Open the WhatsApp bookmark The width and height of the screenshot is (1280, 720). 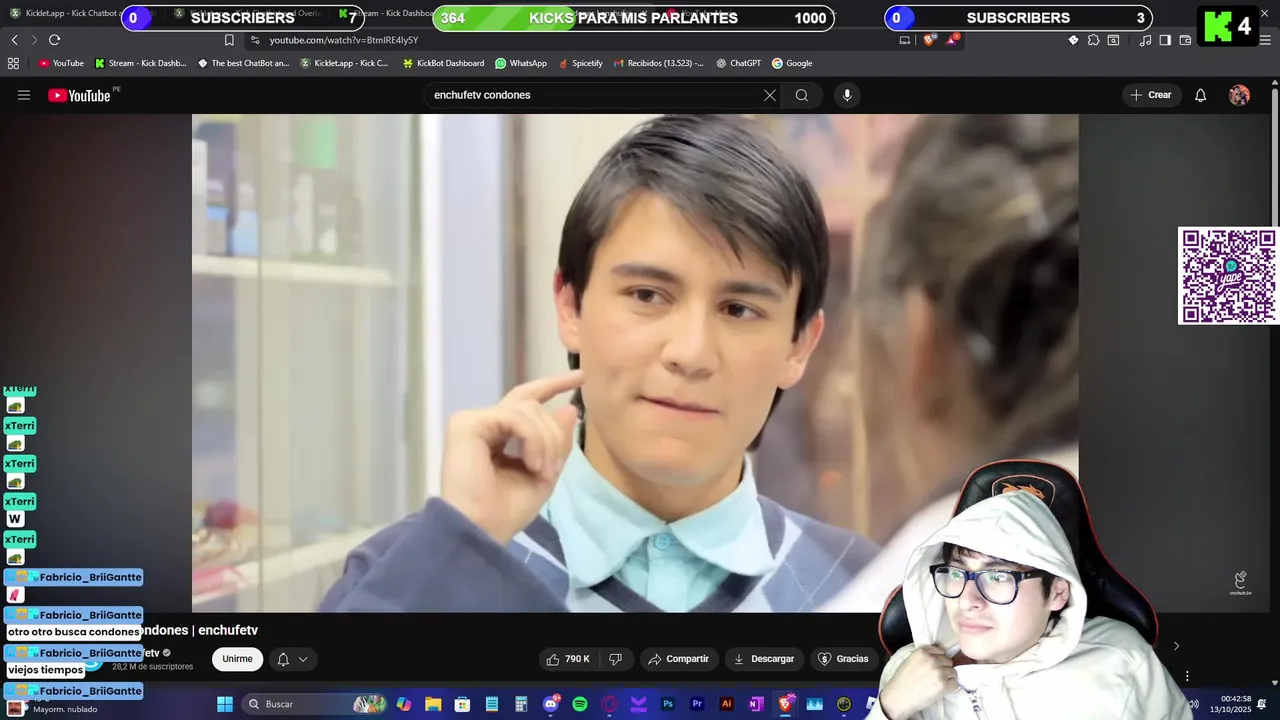point(521,63)
